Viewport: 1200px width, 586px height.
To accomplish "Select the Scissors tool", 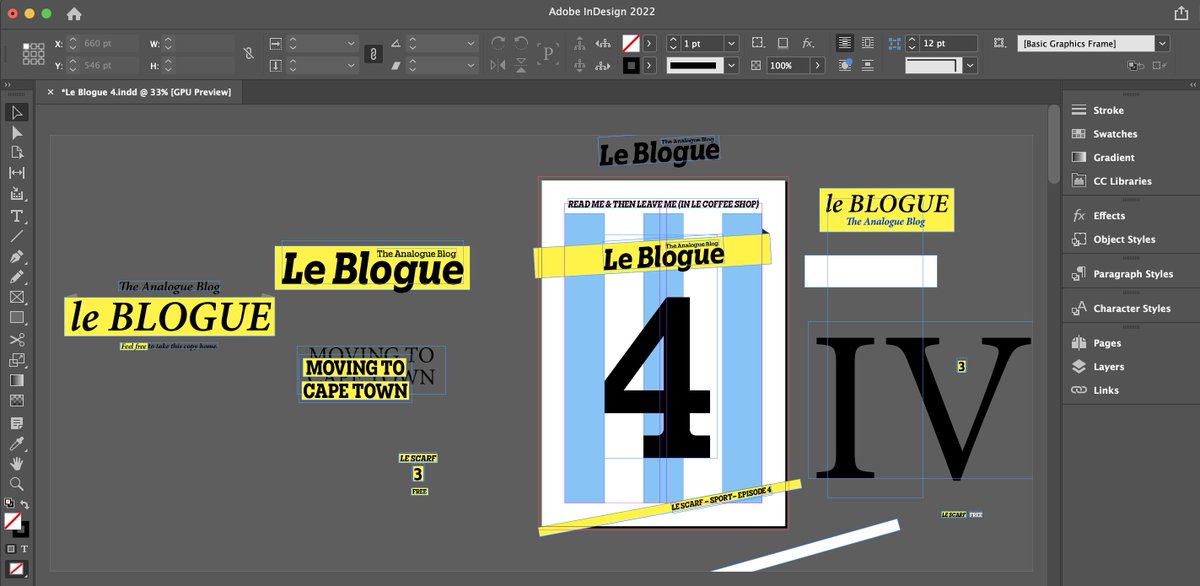I will 17,340.
